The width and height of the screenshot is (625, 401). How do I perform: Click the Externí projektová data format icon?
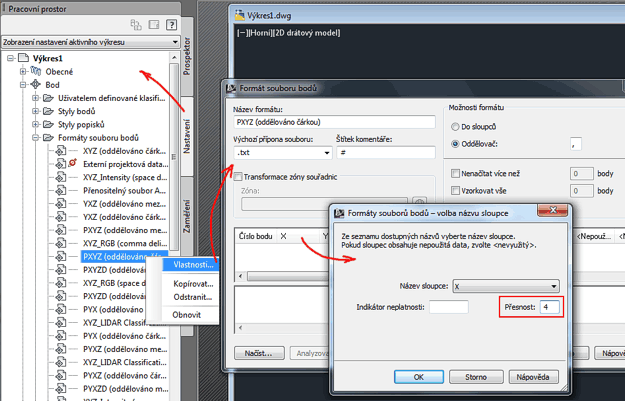62,163
